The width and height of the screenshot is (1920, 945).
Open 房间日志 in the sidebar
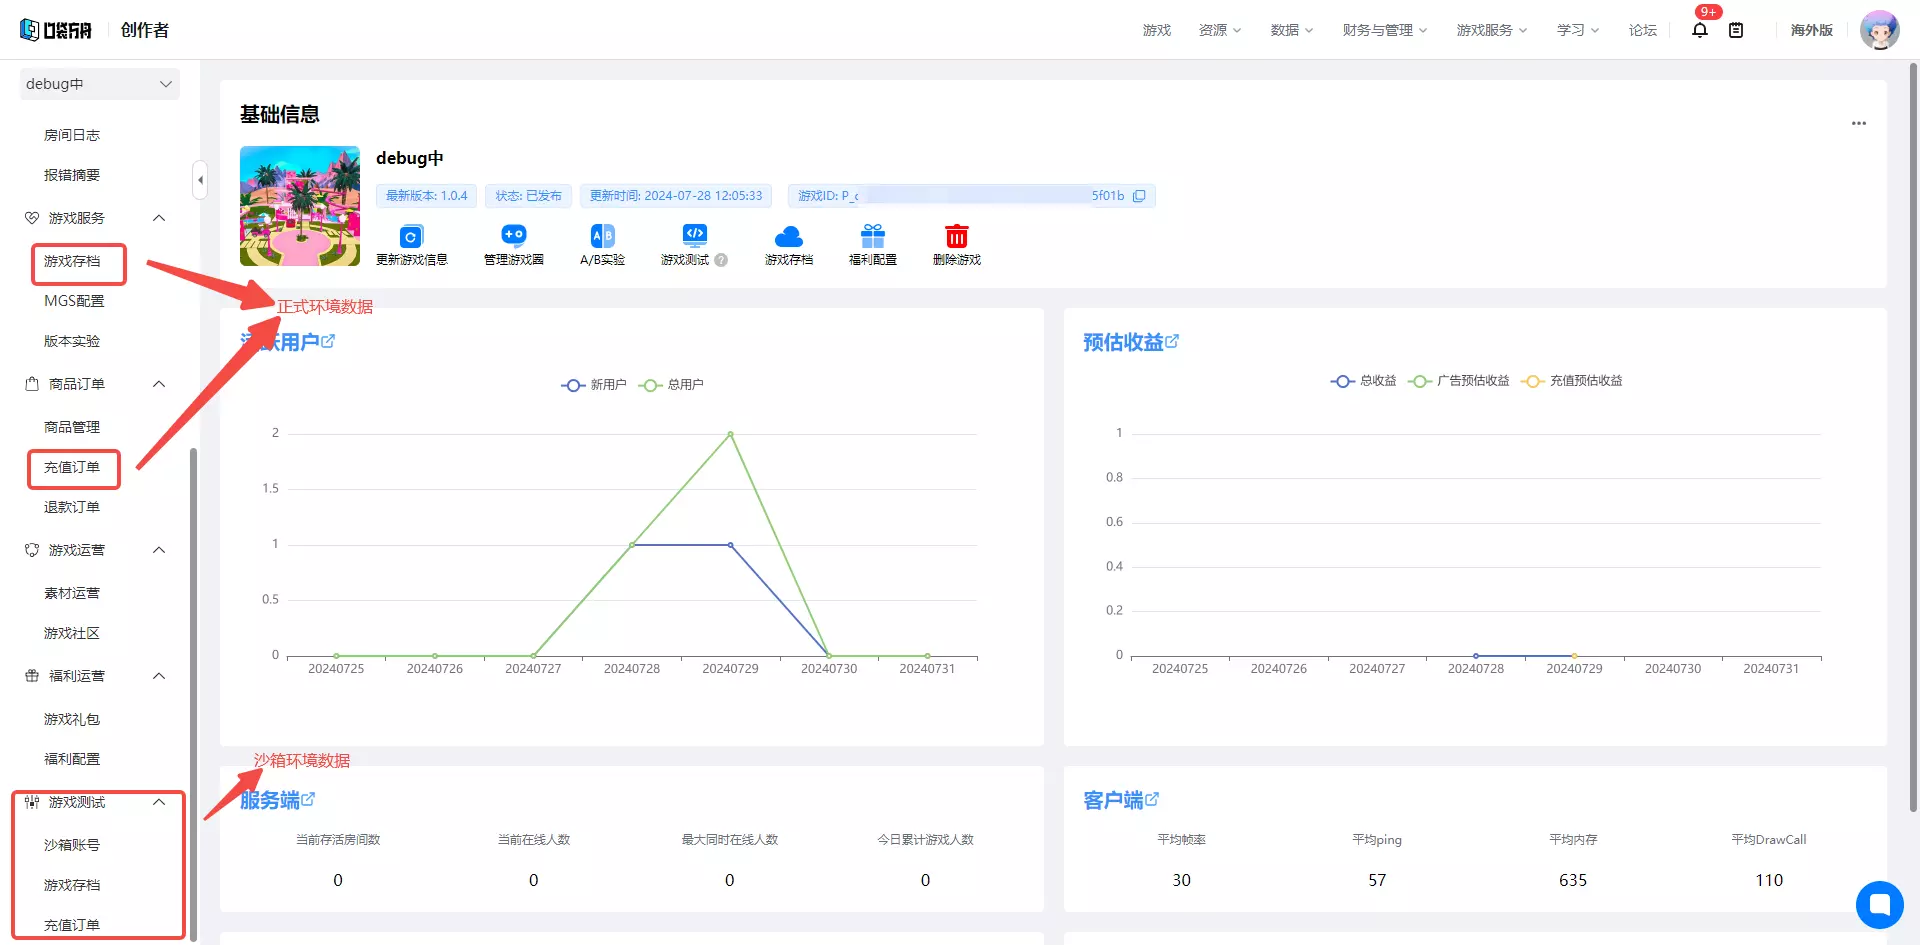(72, 135)
